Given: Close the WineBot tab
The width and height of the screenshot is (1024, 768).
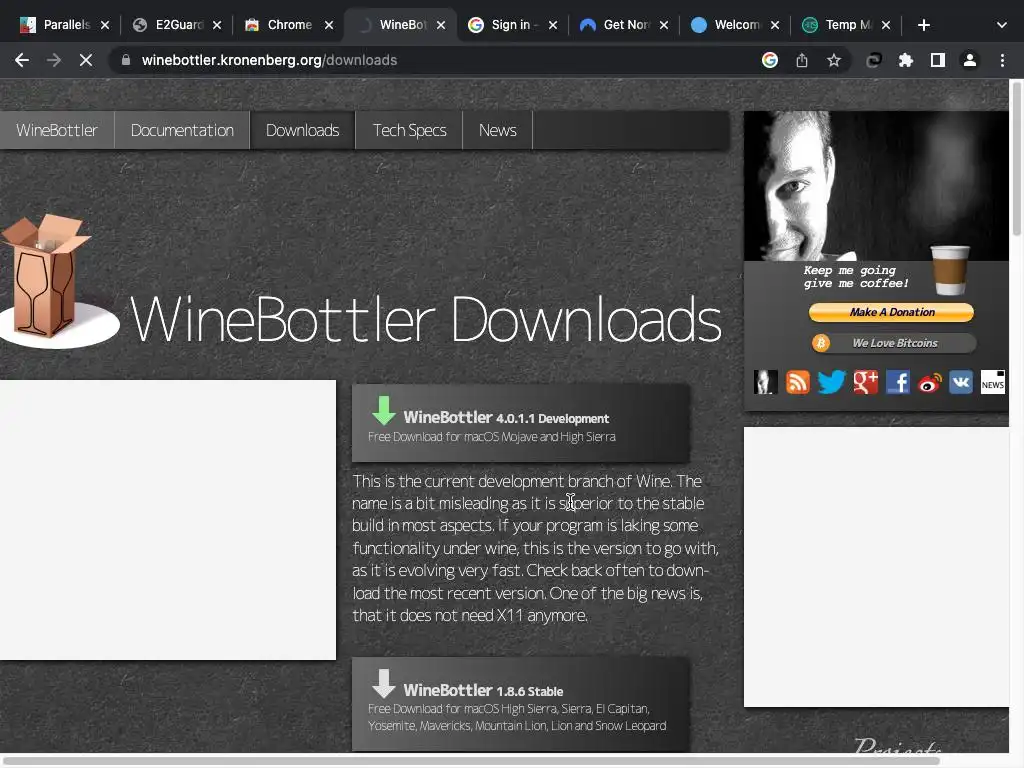Looking at the screenshot, I should [x=441, y=25].
